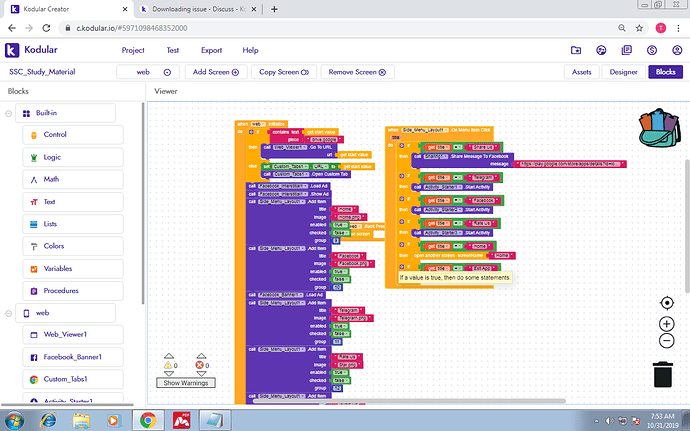Screen dimensions: 690x431
Task: Switch to the Designer view
Action: [623, 72]
